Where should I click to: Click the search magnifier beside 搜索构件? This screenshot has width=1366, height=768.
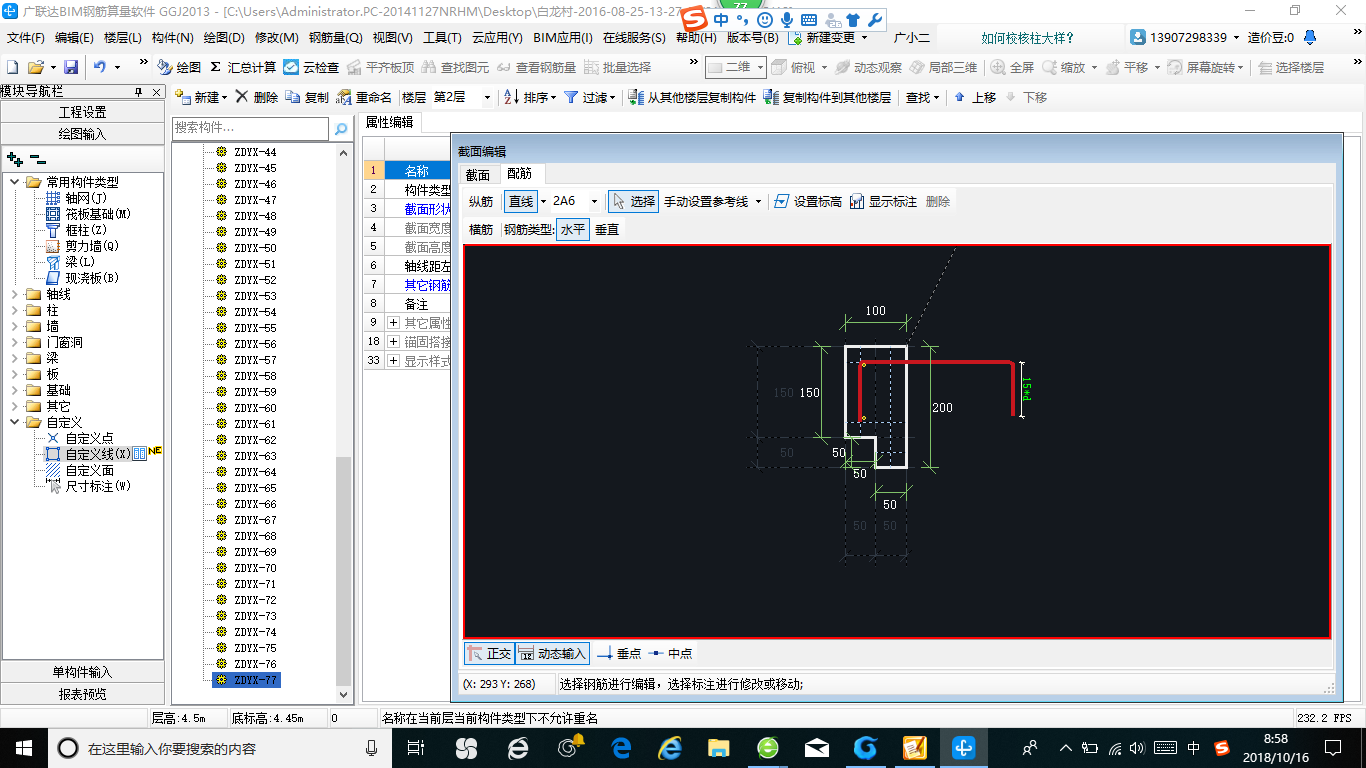341,128
